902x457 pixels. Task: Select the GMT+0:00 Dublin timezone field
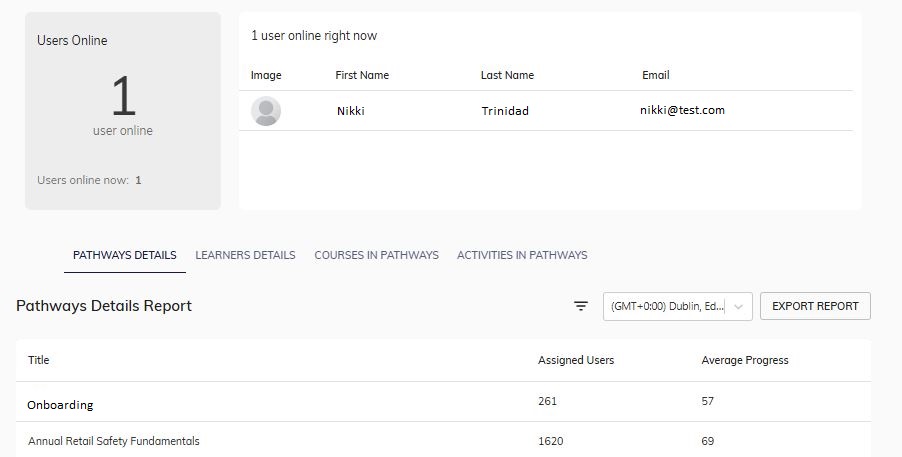[677, 306]
